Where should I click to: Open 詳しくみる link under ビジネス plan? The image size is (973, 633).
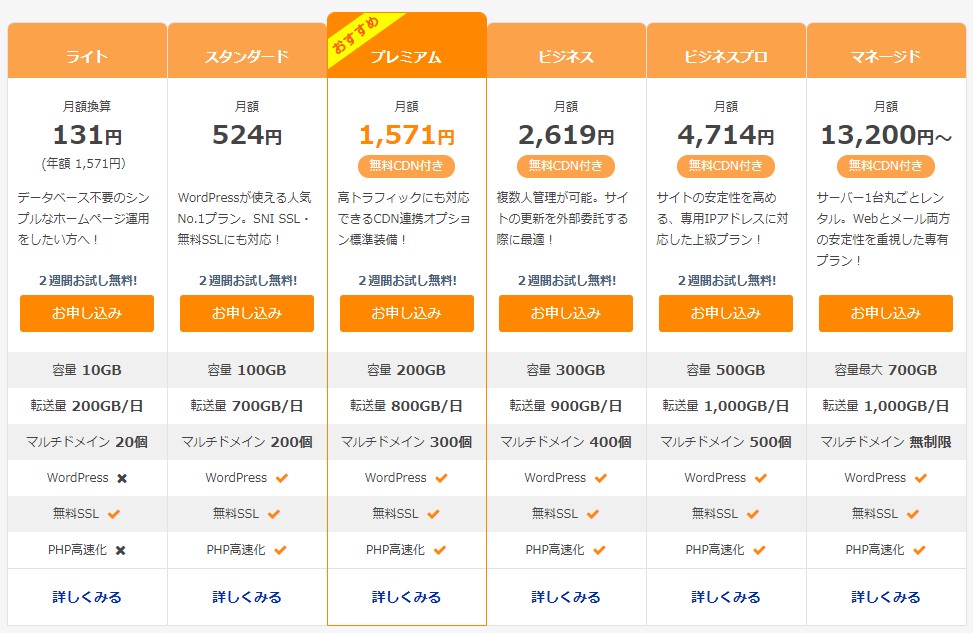click(566, 597)
